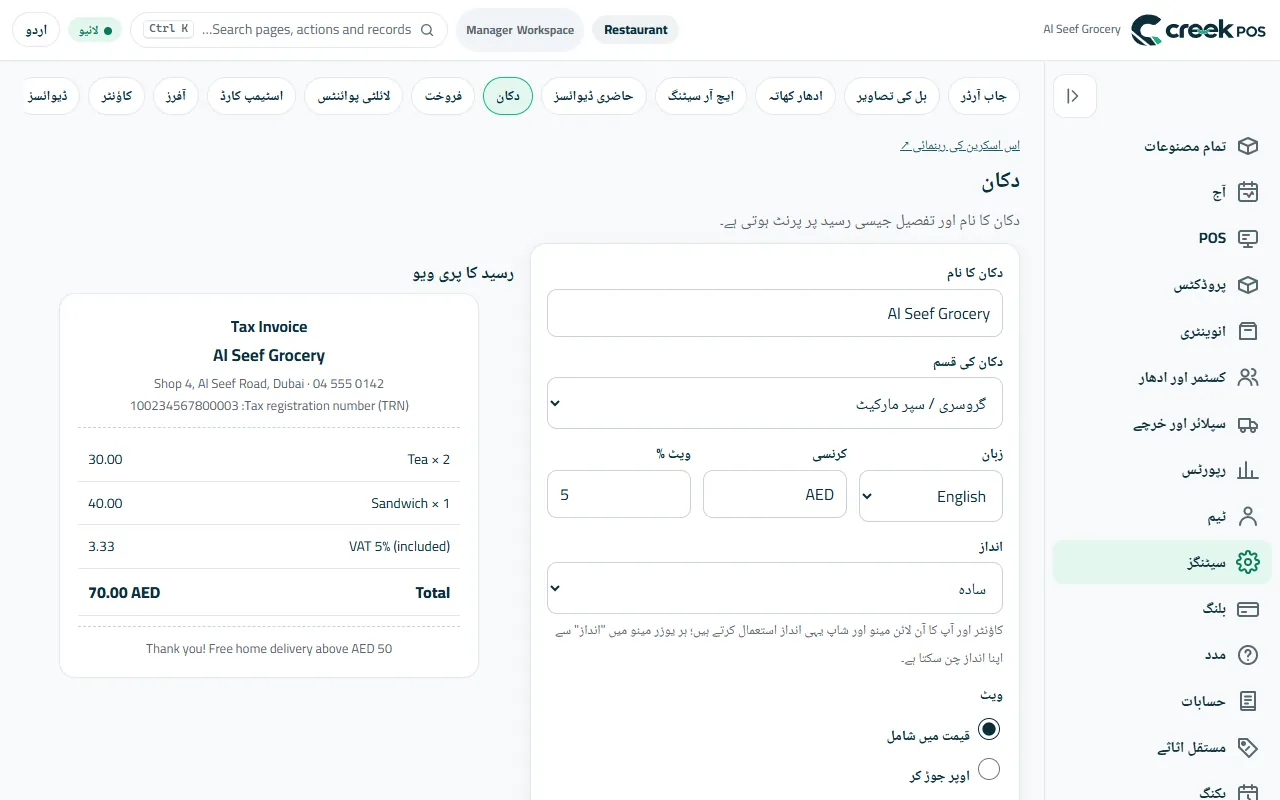Click the بلنگ credit card icon

click(1247, 609)
